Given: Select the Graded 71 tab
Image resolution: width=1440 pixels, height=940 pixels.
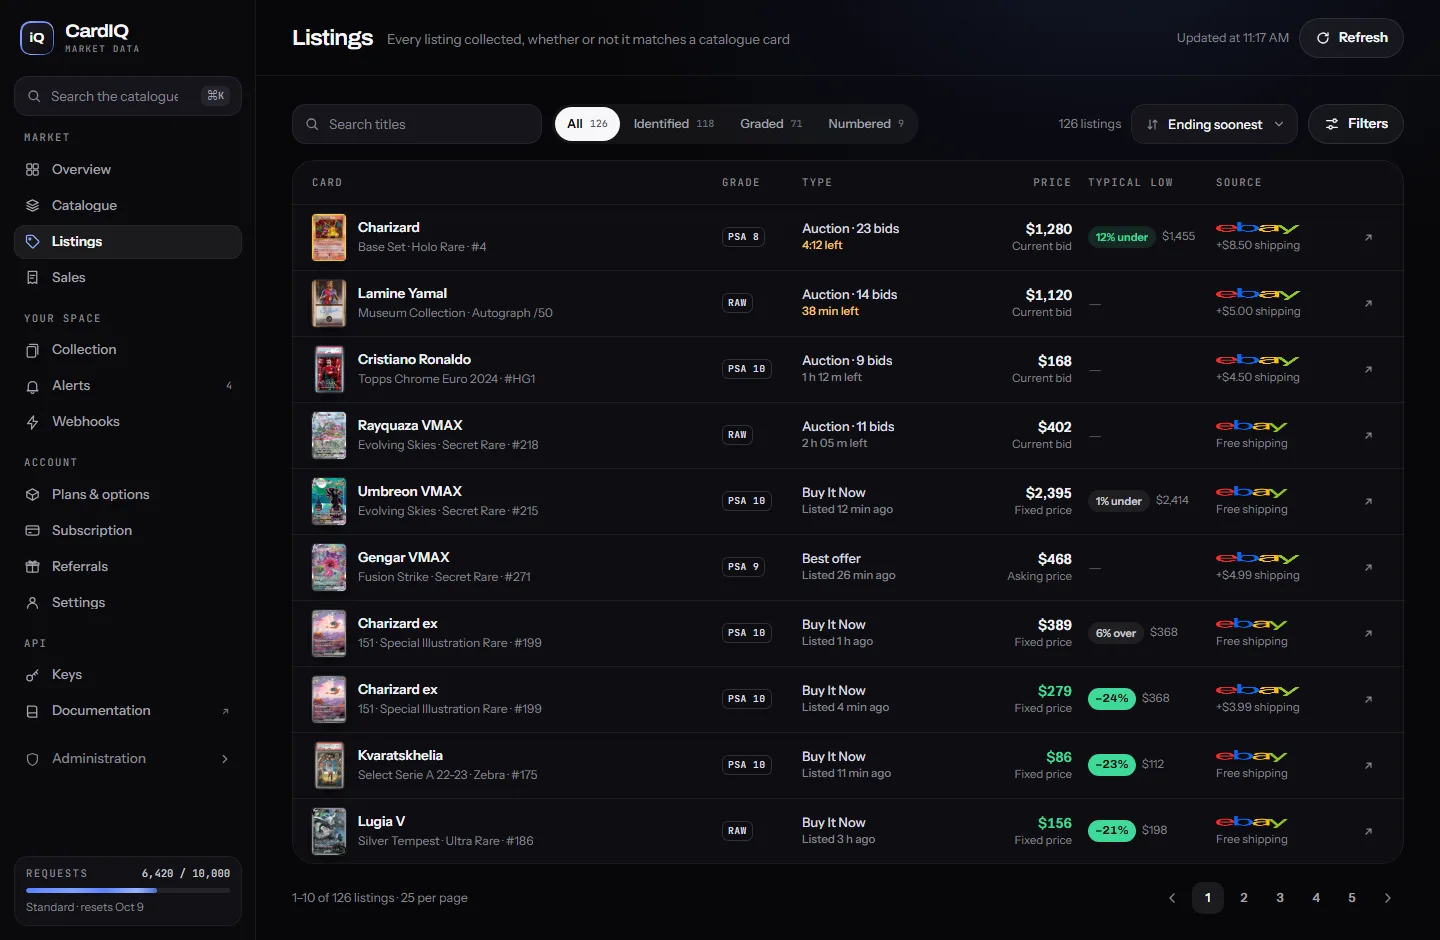Looking at the screenshot, I should coord(771,124).
